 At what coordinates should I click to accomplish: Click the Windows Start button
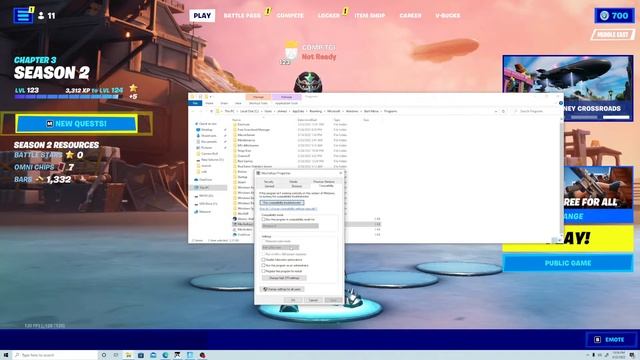tap(6, 355)
